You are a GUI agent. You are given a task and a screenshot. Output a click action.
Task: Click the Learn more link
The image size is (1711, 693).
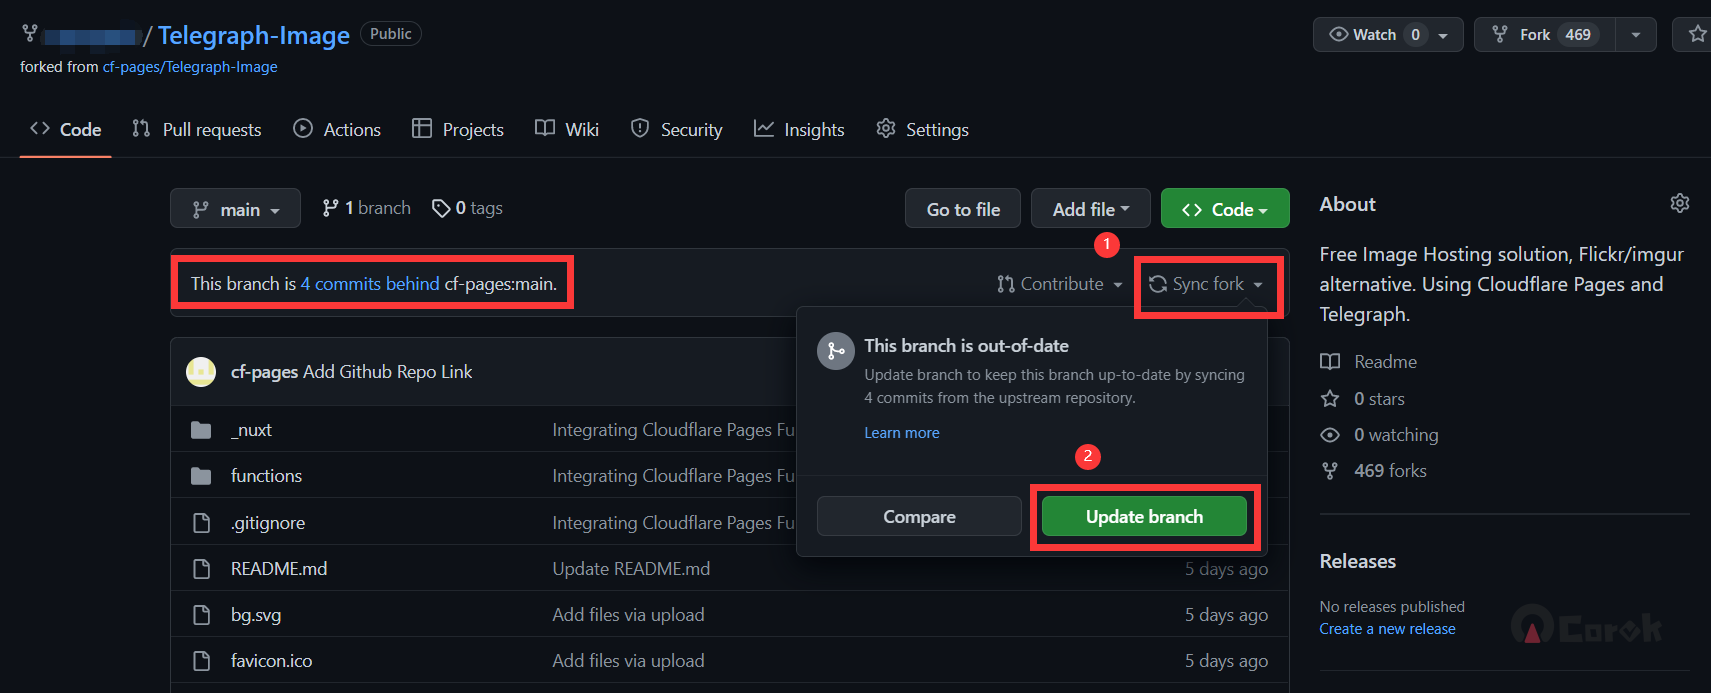(901, 433)
